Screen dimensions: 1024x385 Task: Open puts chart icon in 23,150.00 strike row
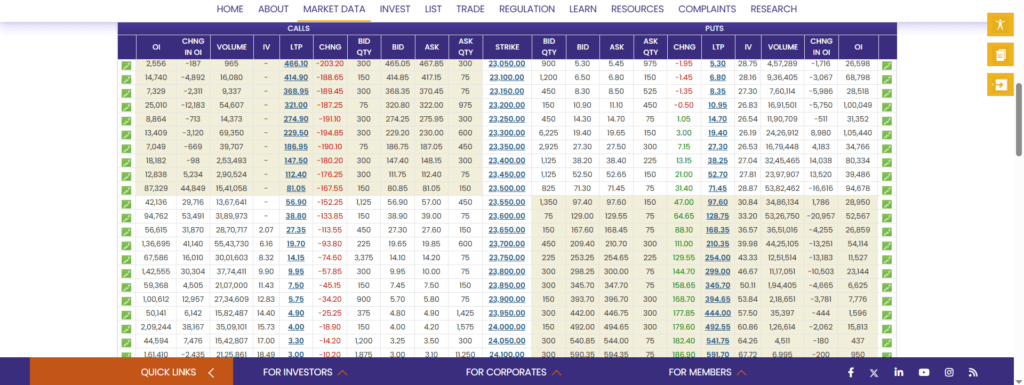(887, 93)
